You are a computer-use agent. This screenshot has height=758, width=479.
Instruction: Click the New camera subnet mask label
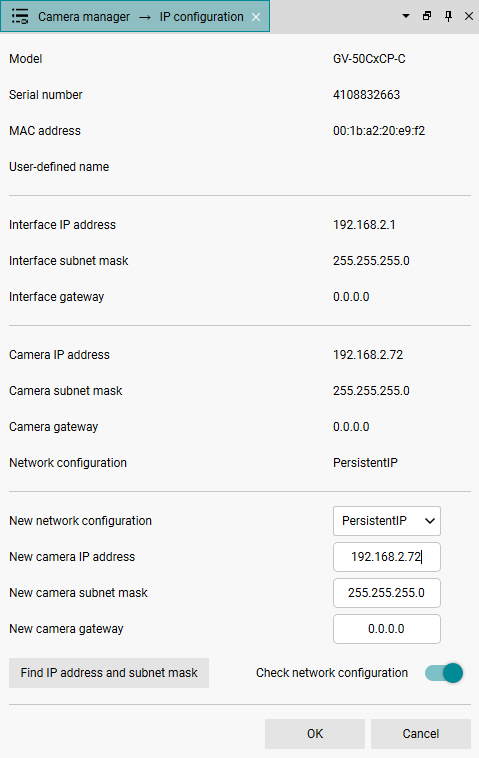tap(78, 593)
